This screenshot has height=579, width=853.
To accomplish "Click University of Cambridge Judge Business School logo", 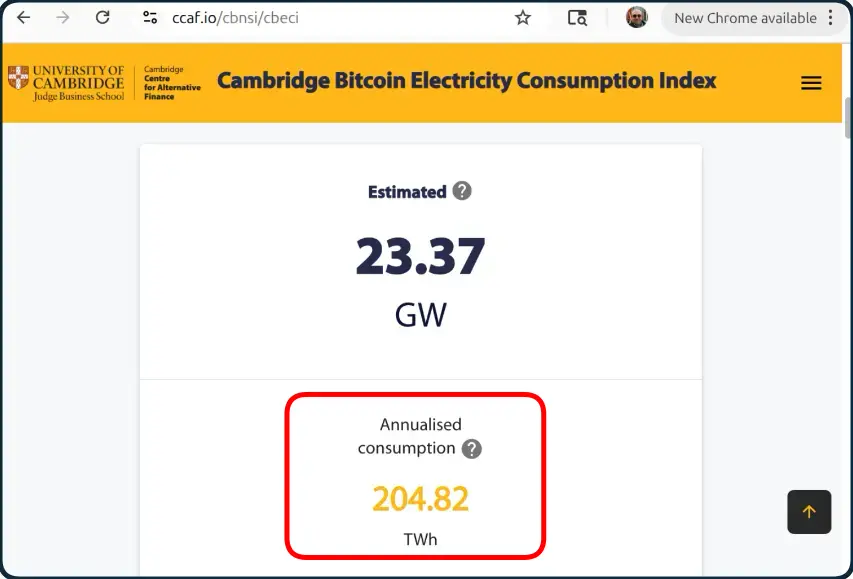I will (66, 83).
